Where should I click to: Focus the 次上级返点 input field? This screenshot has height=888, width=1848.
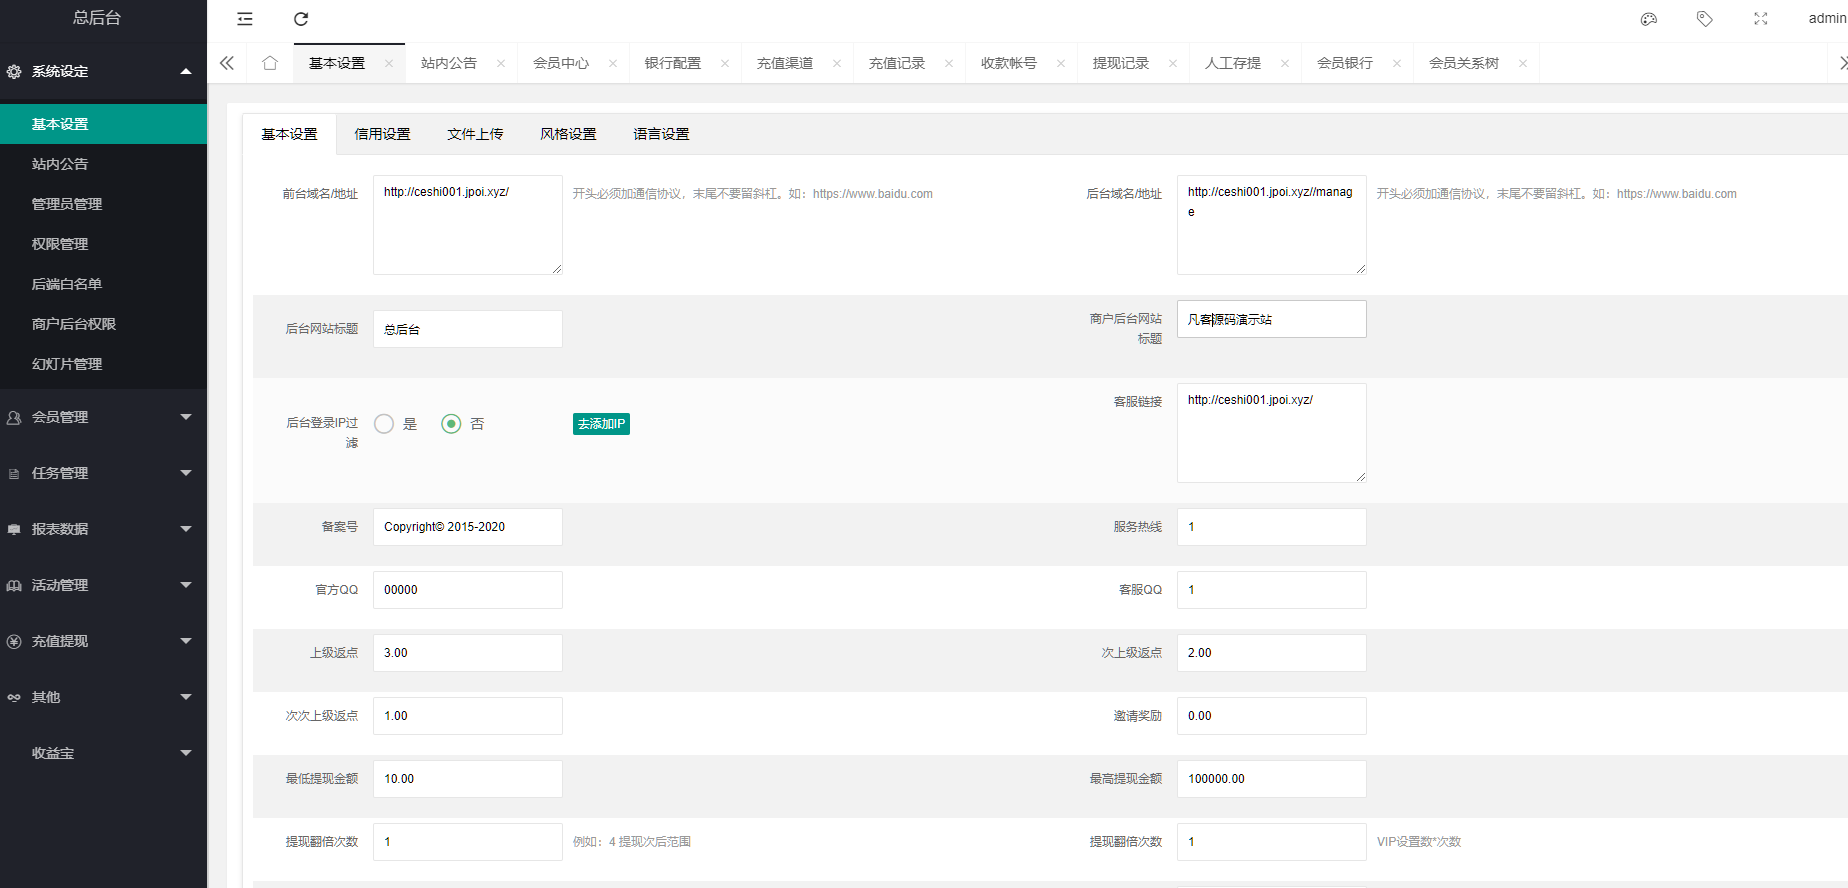coord(1272,653)
